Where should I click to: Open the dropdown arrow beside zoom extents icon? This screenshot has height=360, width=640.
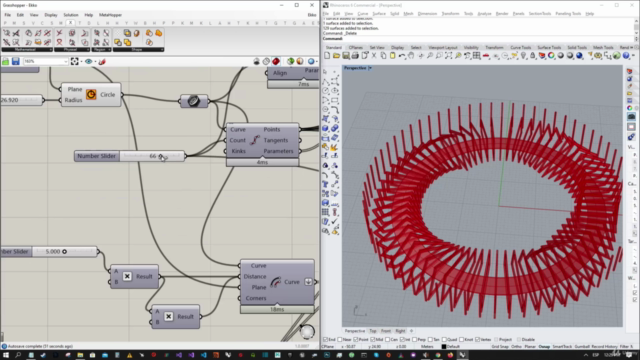[81, 61]
